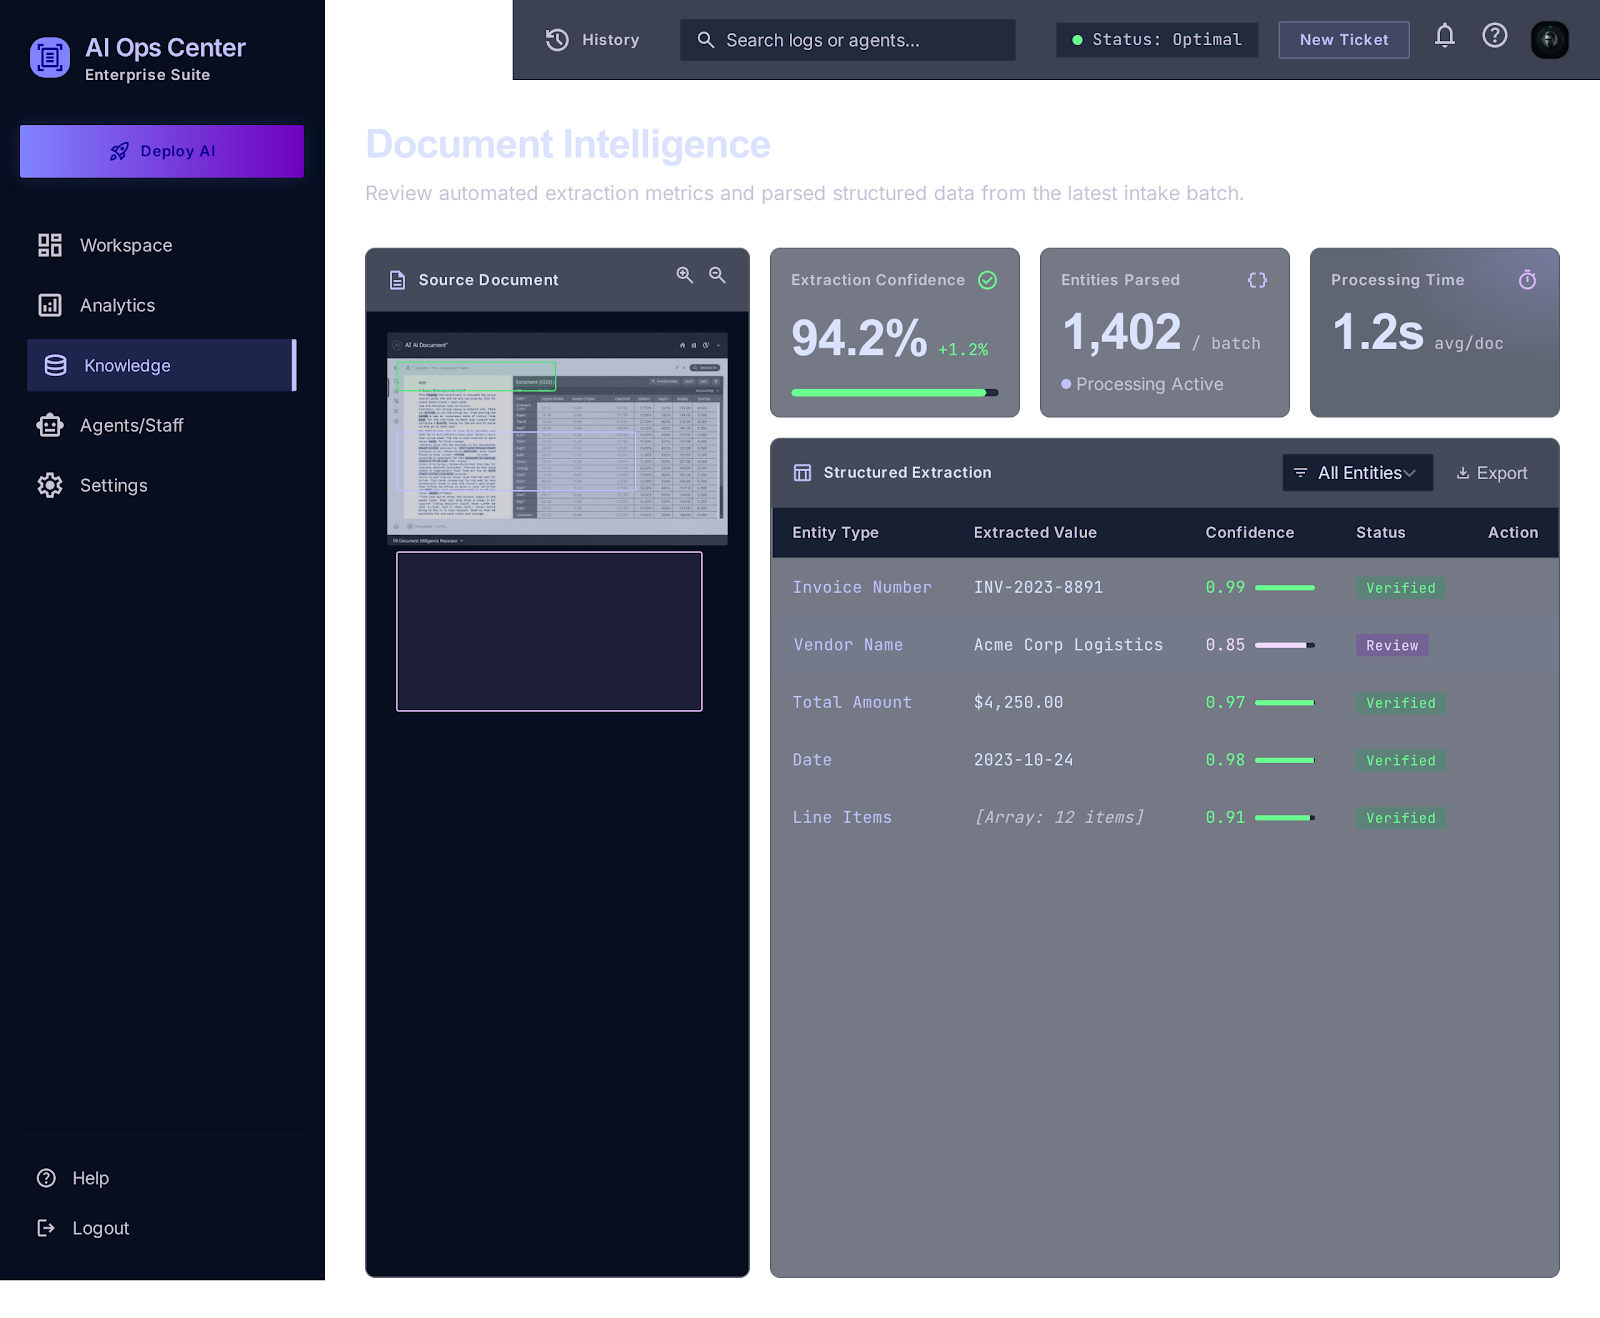Zoom in on the source document
The height and width of the screenshot is (1318, 1600).
[x=685, y=275]
